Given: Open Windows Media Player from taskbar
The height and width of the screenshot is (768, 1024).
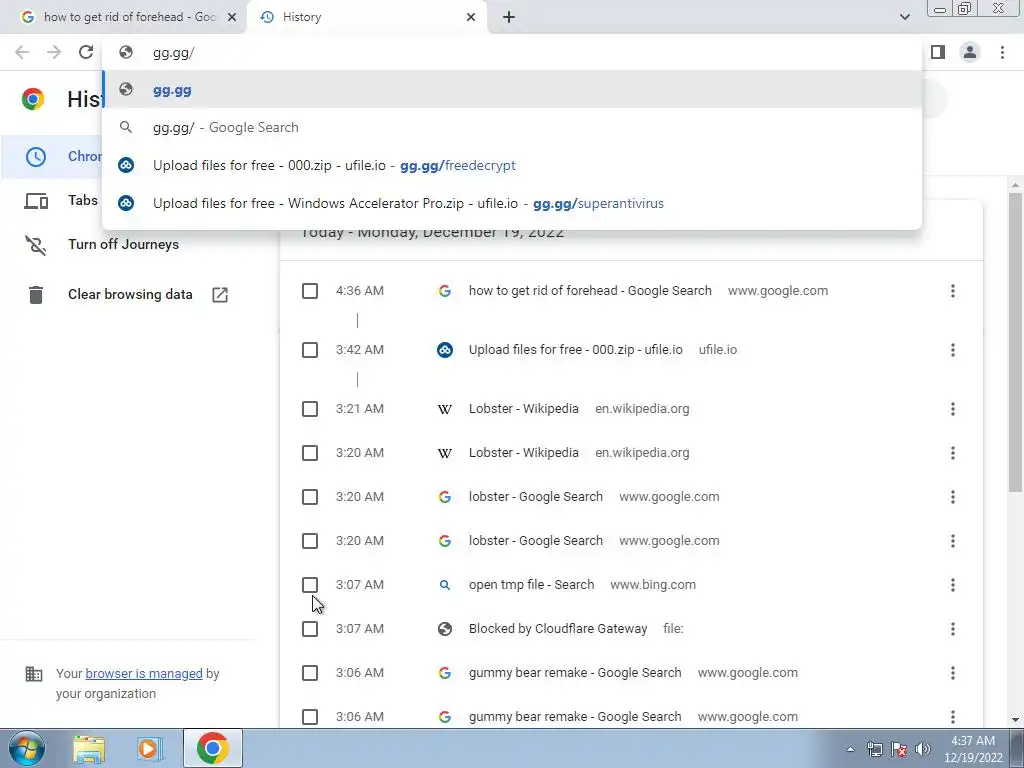Looking at the screenshot, I should (150, 748).
